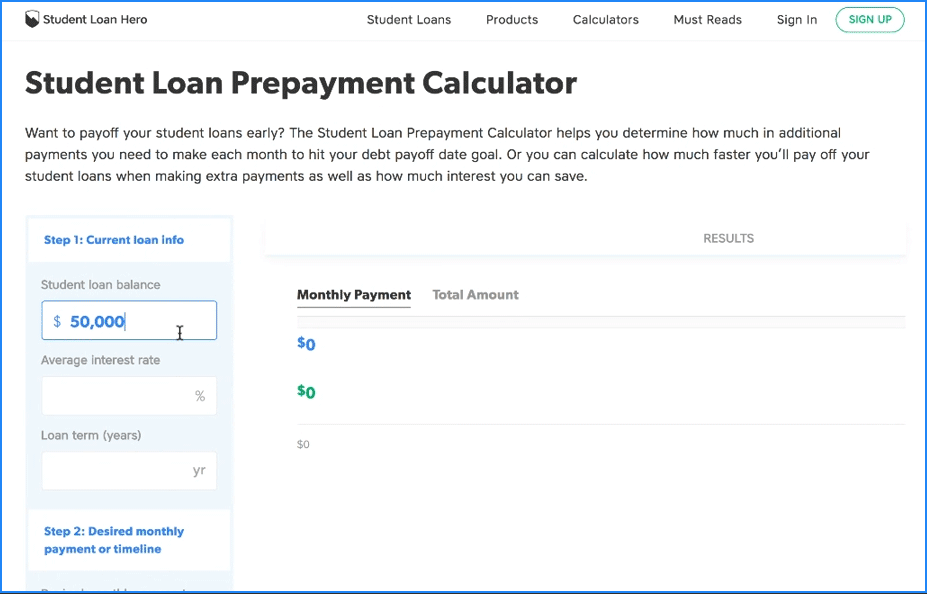927x594 pixels.
Task: Click the percent symbol in interest field
Action: coord(200,396)
